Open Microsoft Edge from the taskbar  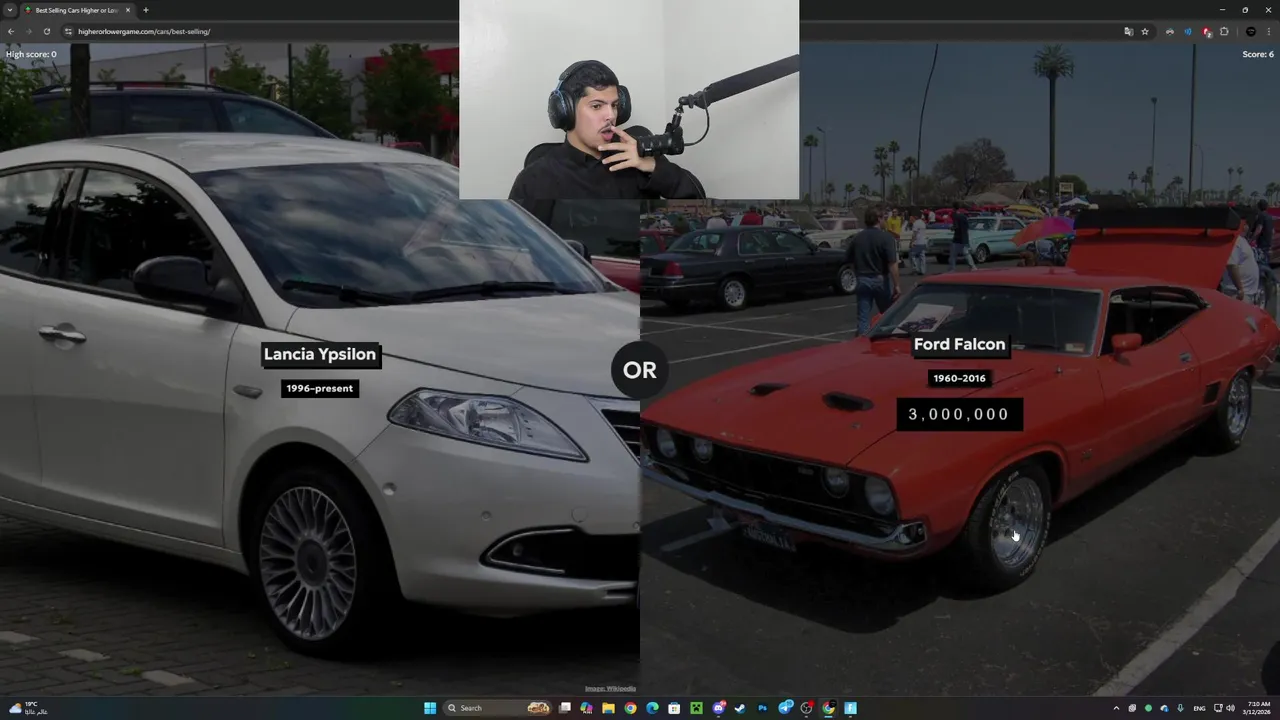tap(652, 708)
